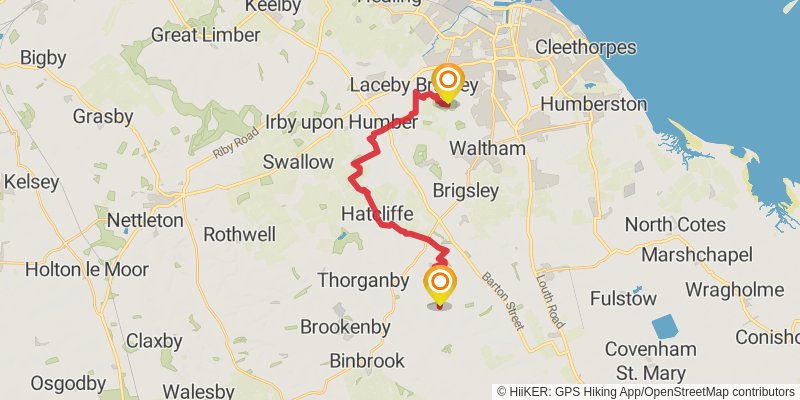The height and width of the screenshot is (400, 800).
Task: Click the Waltham map label
Action: click(x=487, y=148)
